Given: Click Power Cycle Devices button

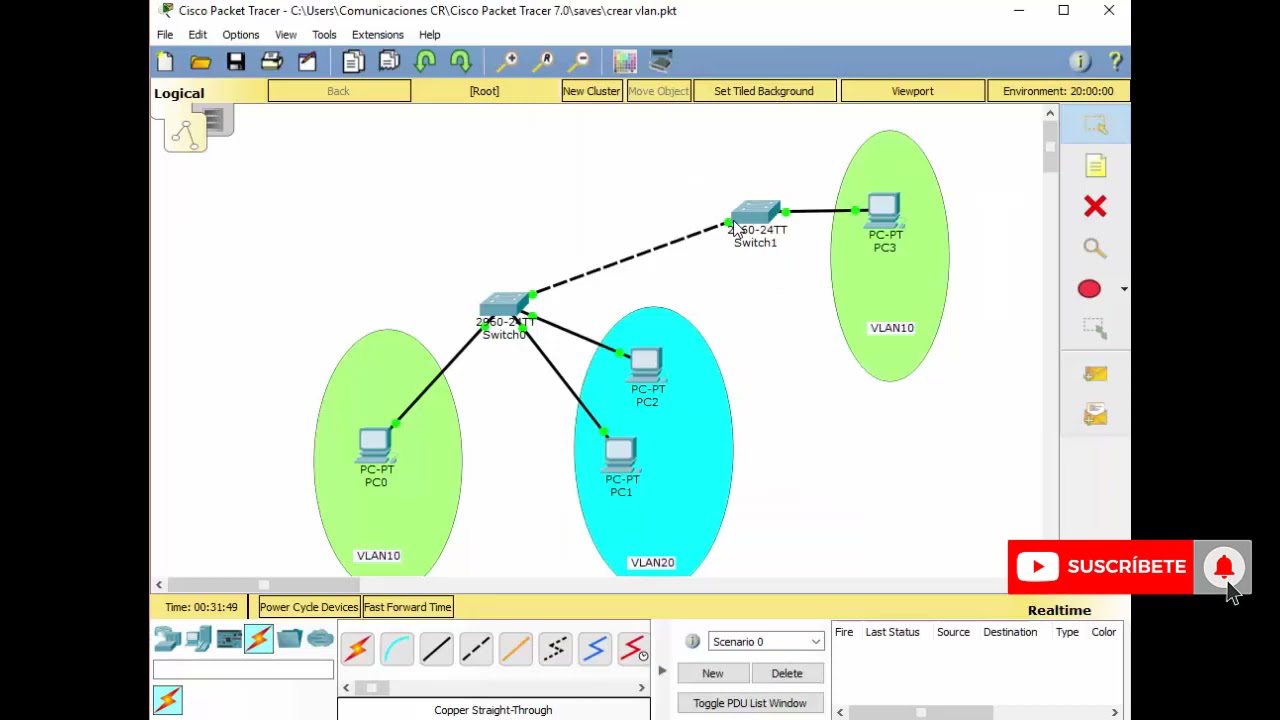Looking at the screenshot, I should pos(309,607).
